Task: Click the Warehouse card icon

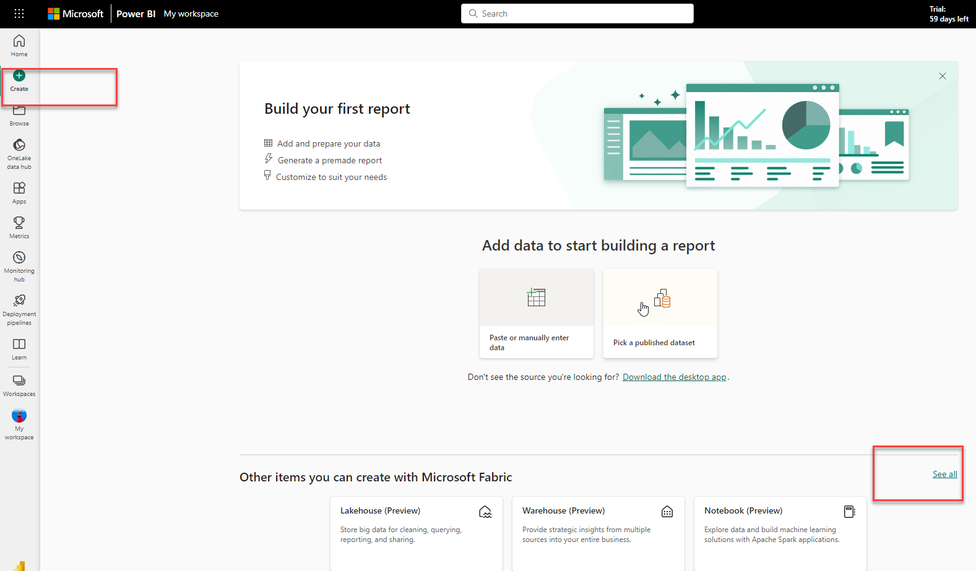Action: pyautogui.click(x=667, y=512)
